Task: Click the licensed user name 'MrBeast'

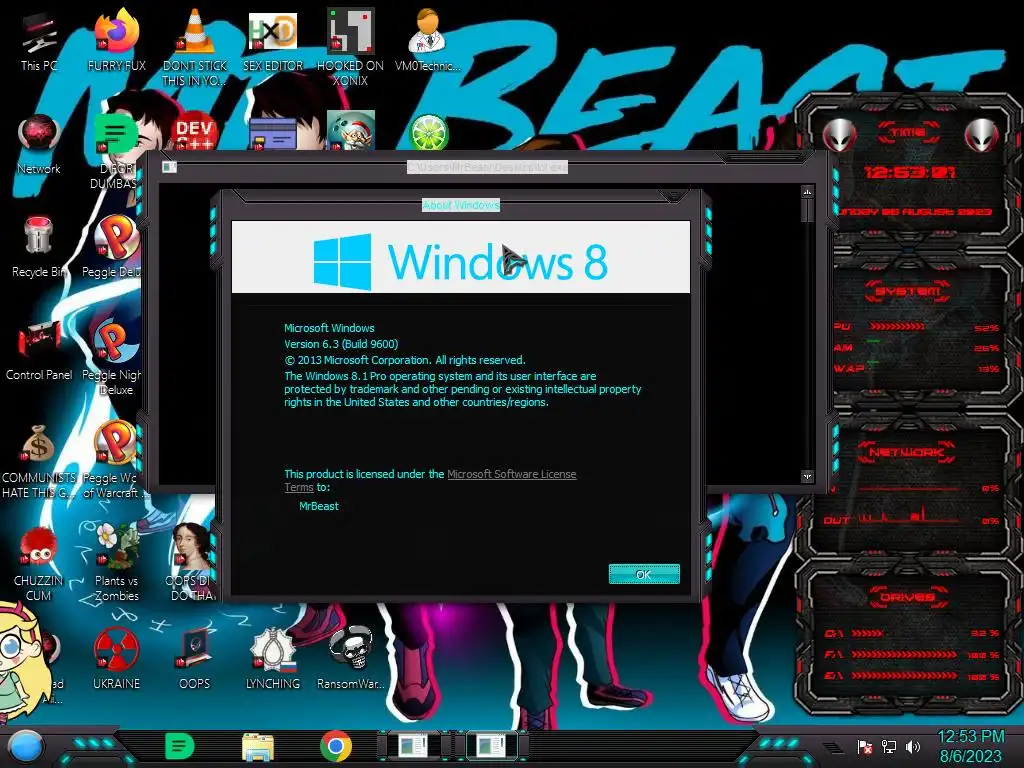Action: pos(319,506)
